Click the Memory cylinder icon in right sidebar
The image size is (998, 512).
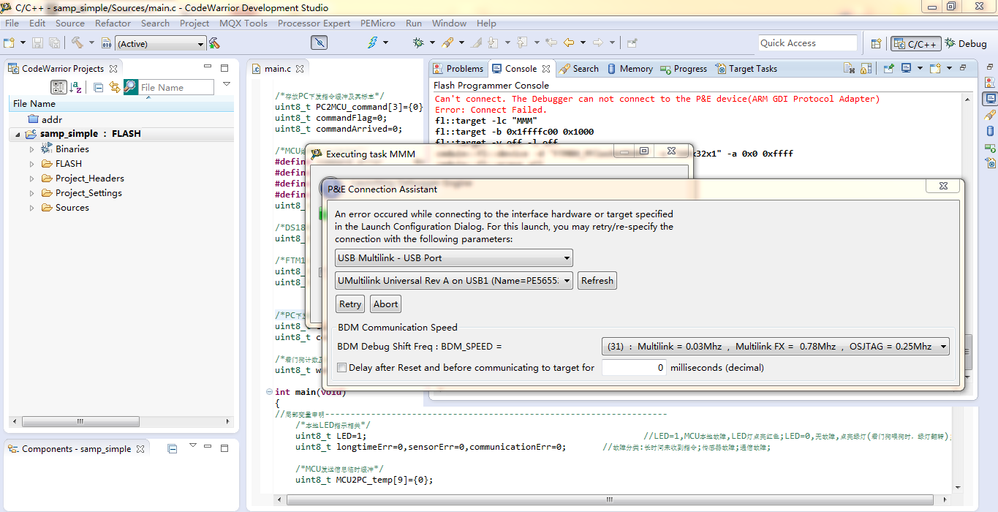[990, 131]
